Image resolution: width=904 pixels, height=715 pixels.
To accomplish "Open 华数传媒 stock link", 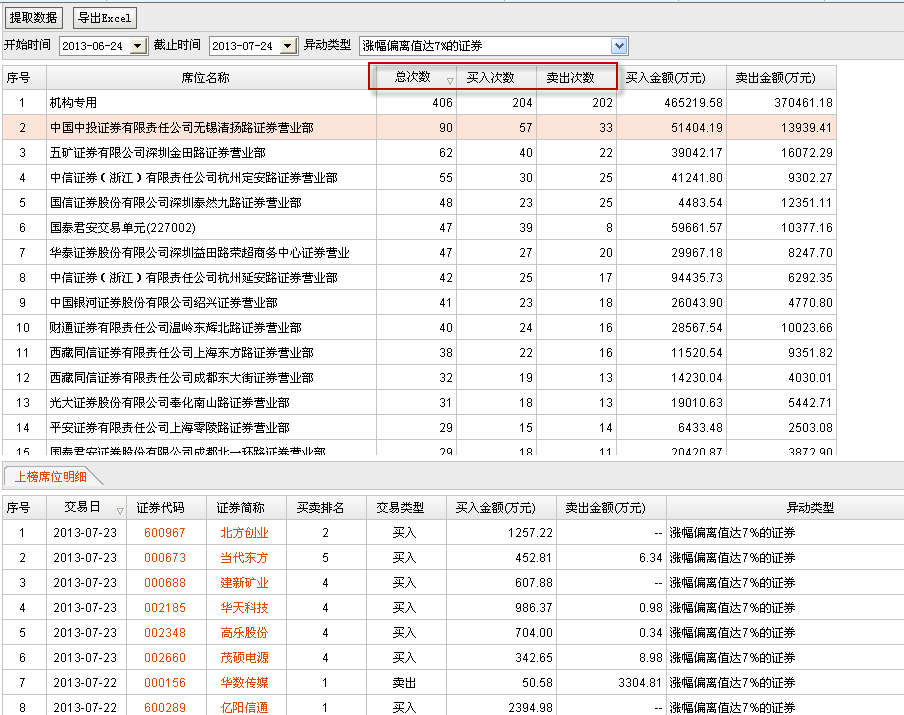I will coord(244,683).
